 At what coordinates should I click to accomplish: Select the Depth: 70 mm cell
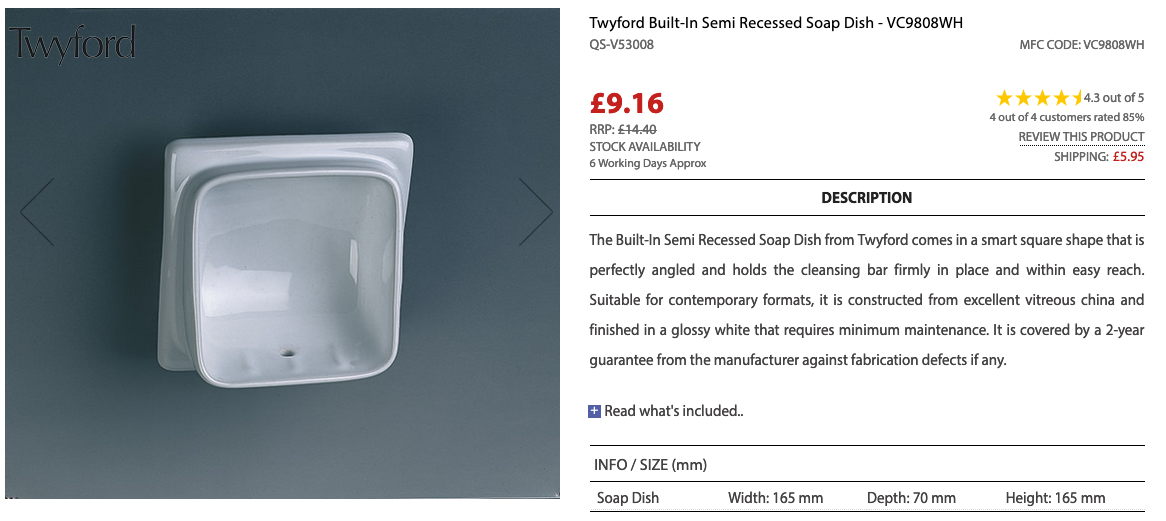coord(912,498)
